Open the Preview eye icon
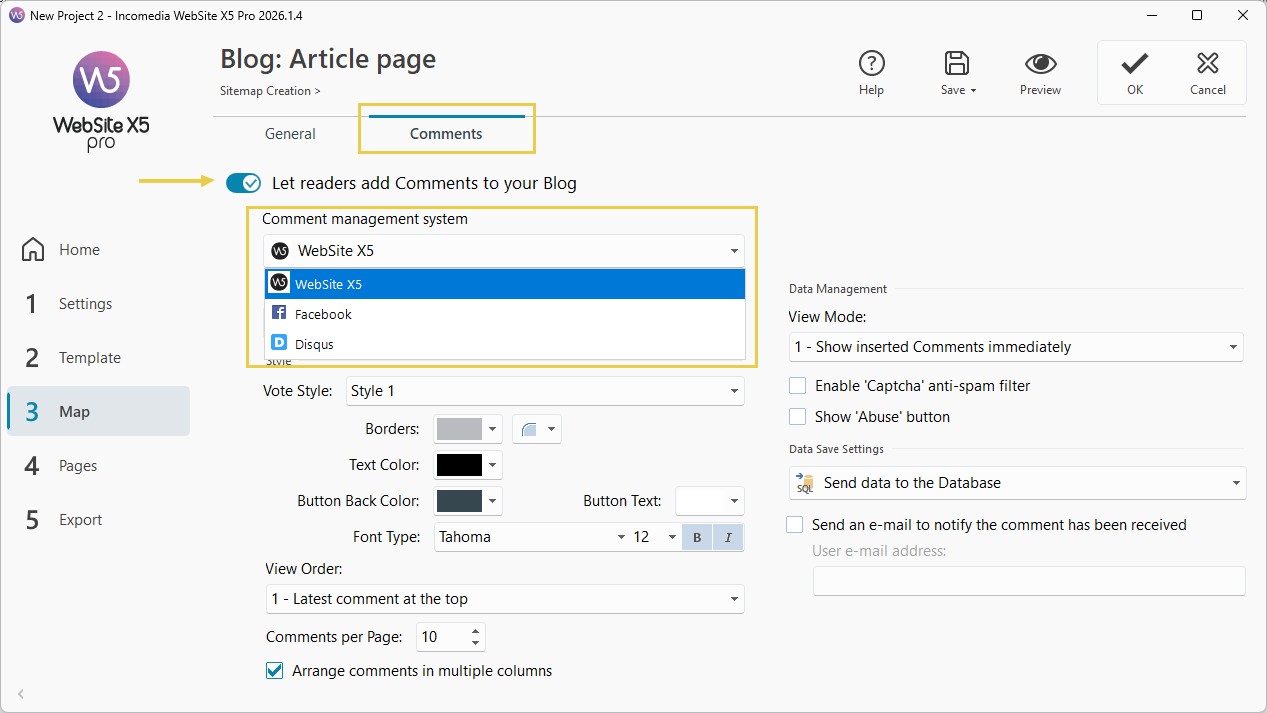This screenshot has width=1267, height=713. tap(1040, 64)
